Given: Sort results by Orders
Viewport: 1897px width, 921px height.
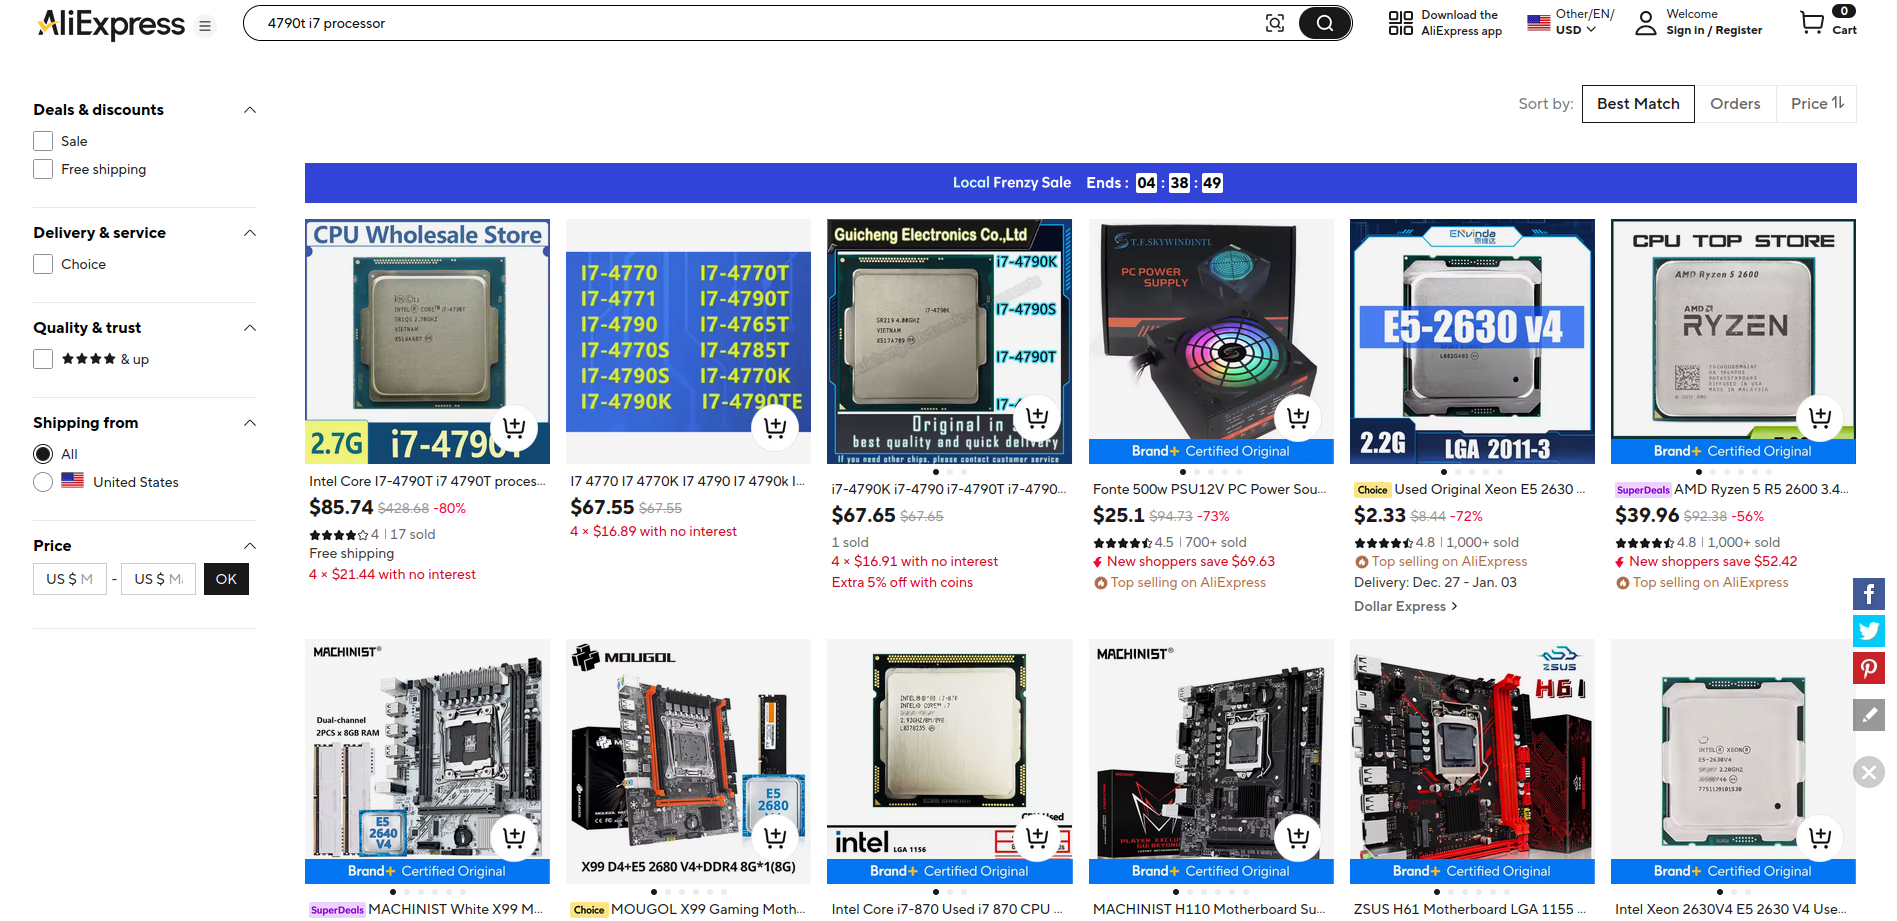Looking at the screenshot, I should pos(1735,104).
